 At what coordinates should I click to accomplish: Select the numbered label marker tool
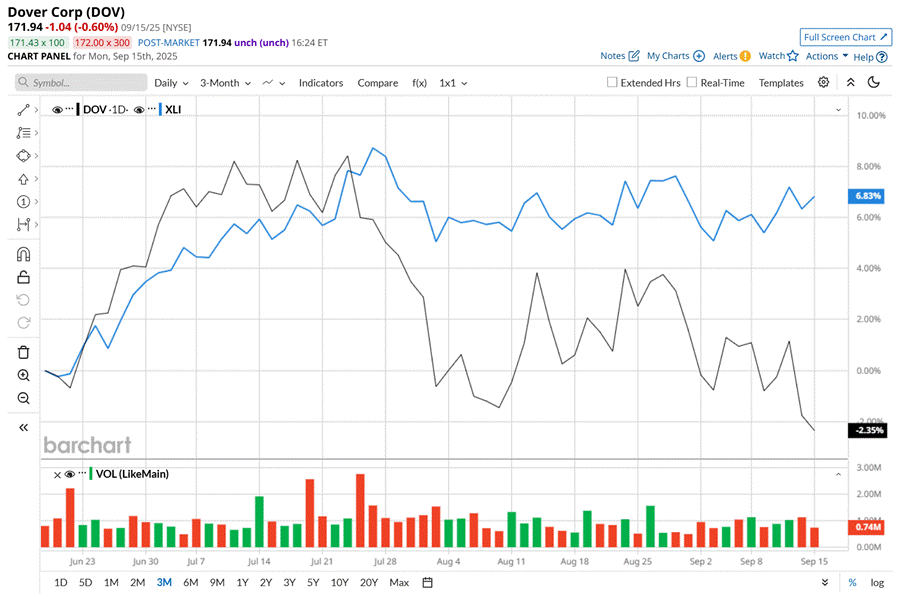point(23,202)
